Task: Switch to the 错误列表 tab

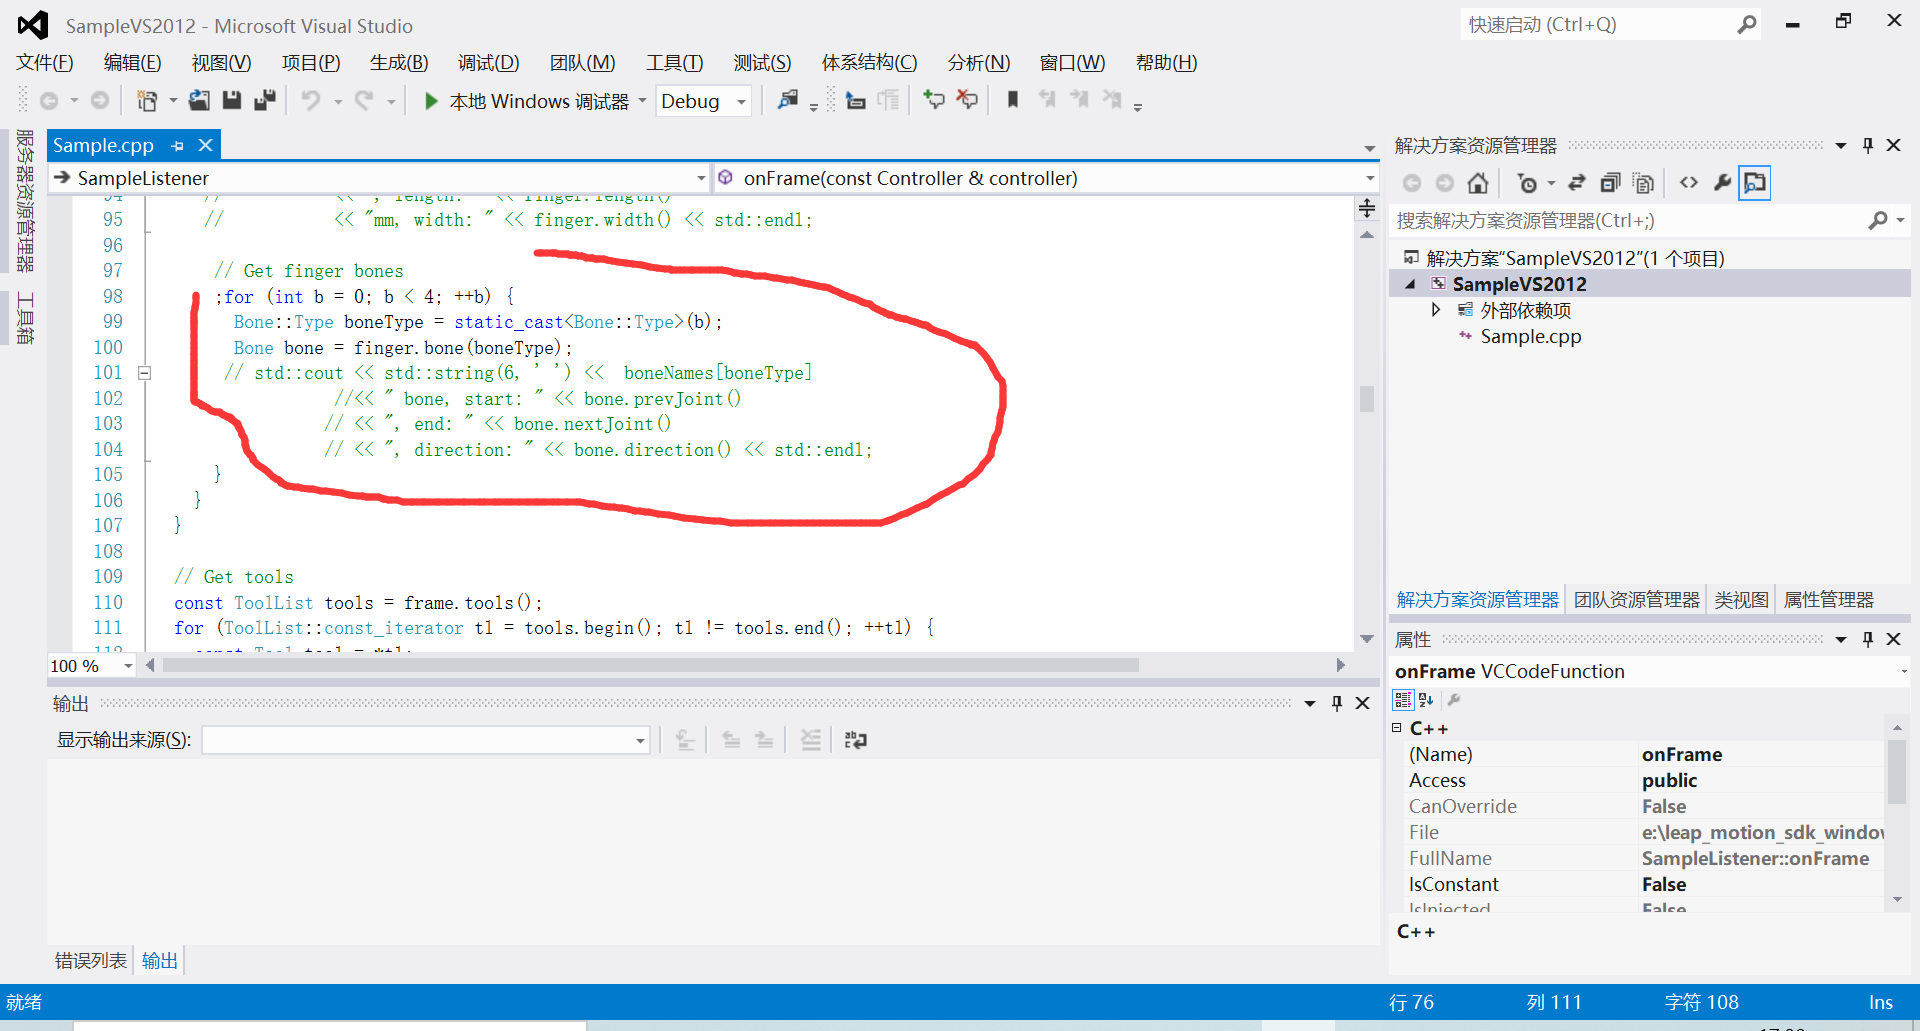Action: (x=91, y=960)
